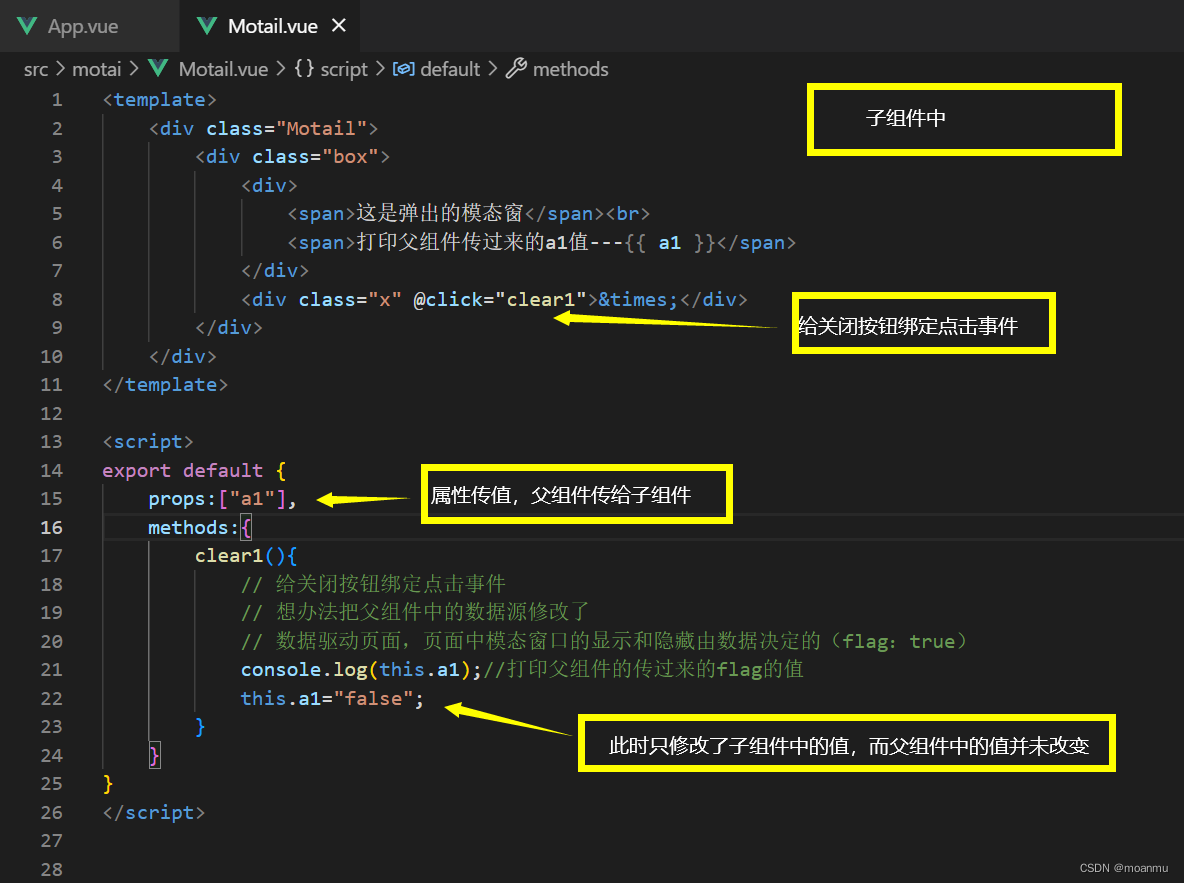1184x883 pixels.
Task: Click line number 22 in the gutter
Action: tap(52, 698)
